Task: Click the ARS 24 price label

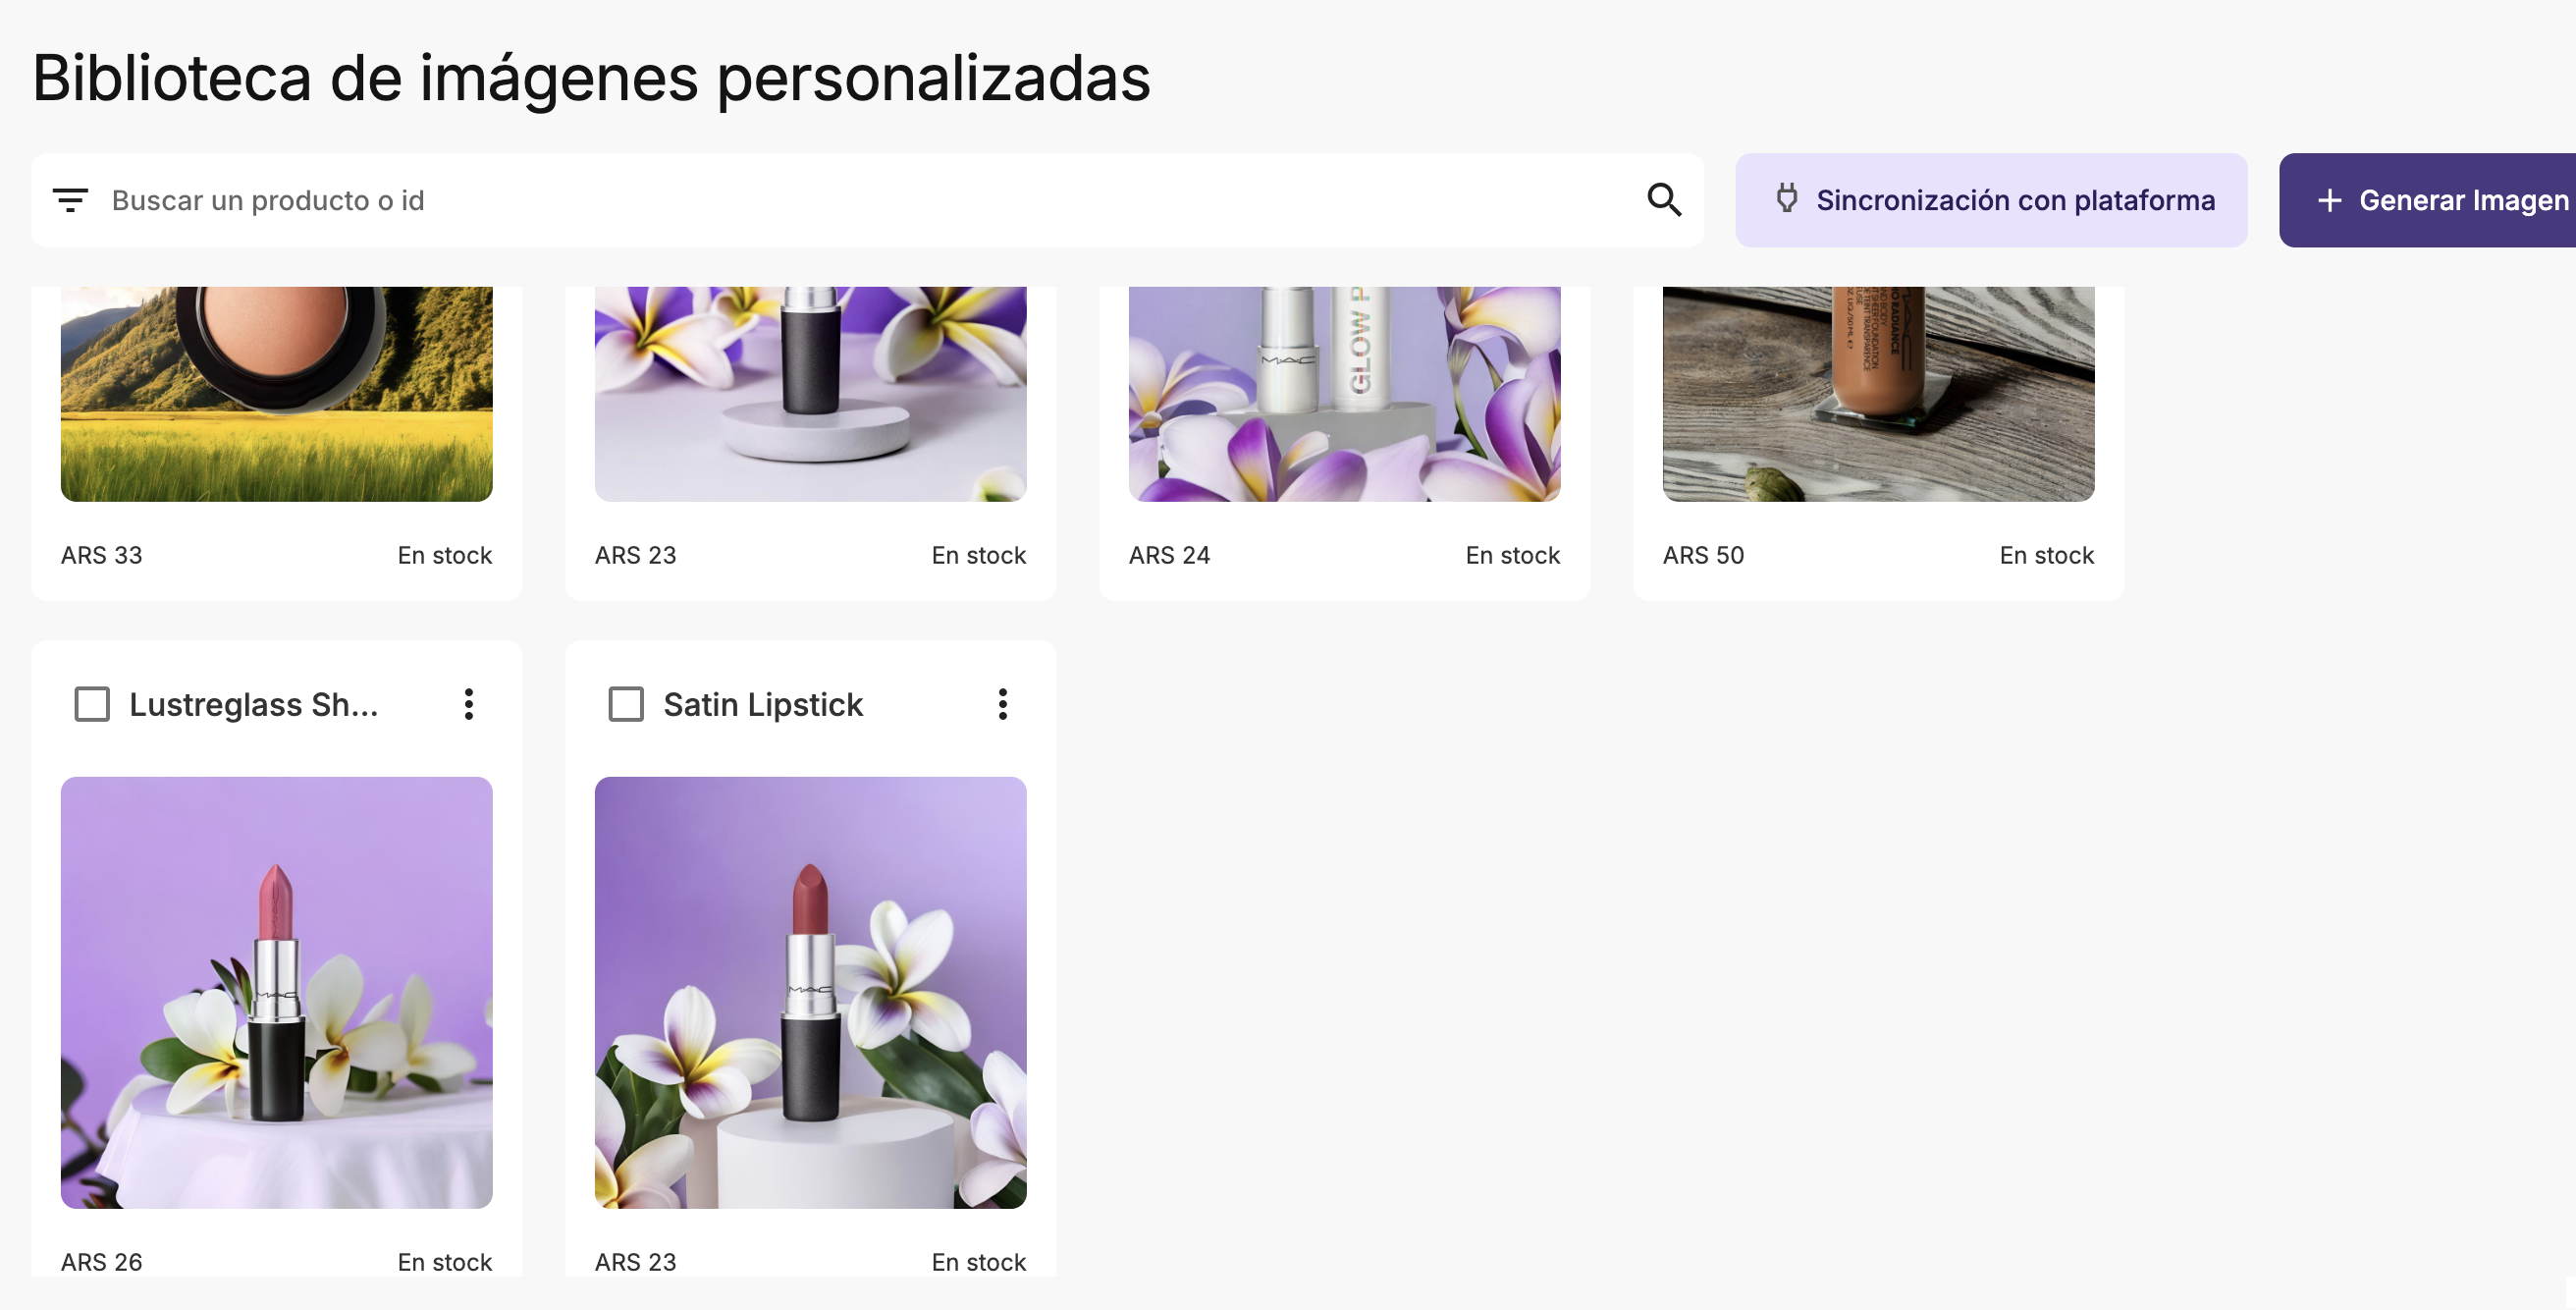Action: coord(1170,555)
